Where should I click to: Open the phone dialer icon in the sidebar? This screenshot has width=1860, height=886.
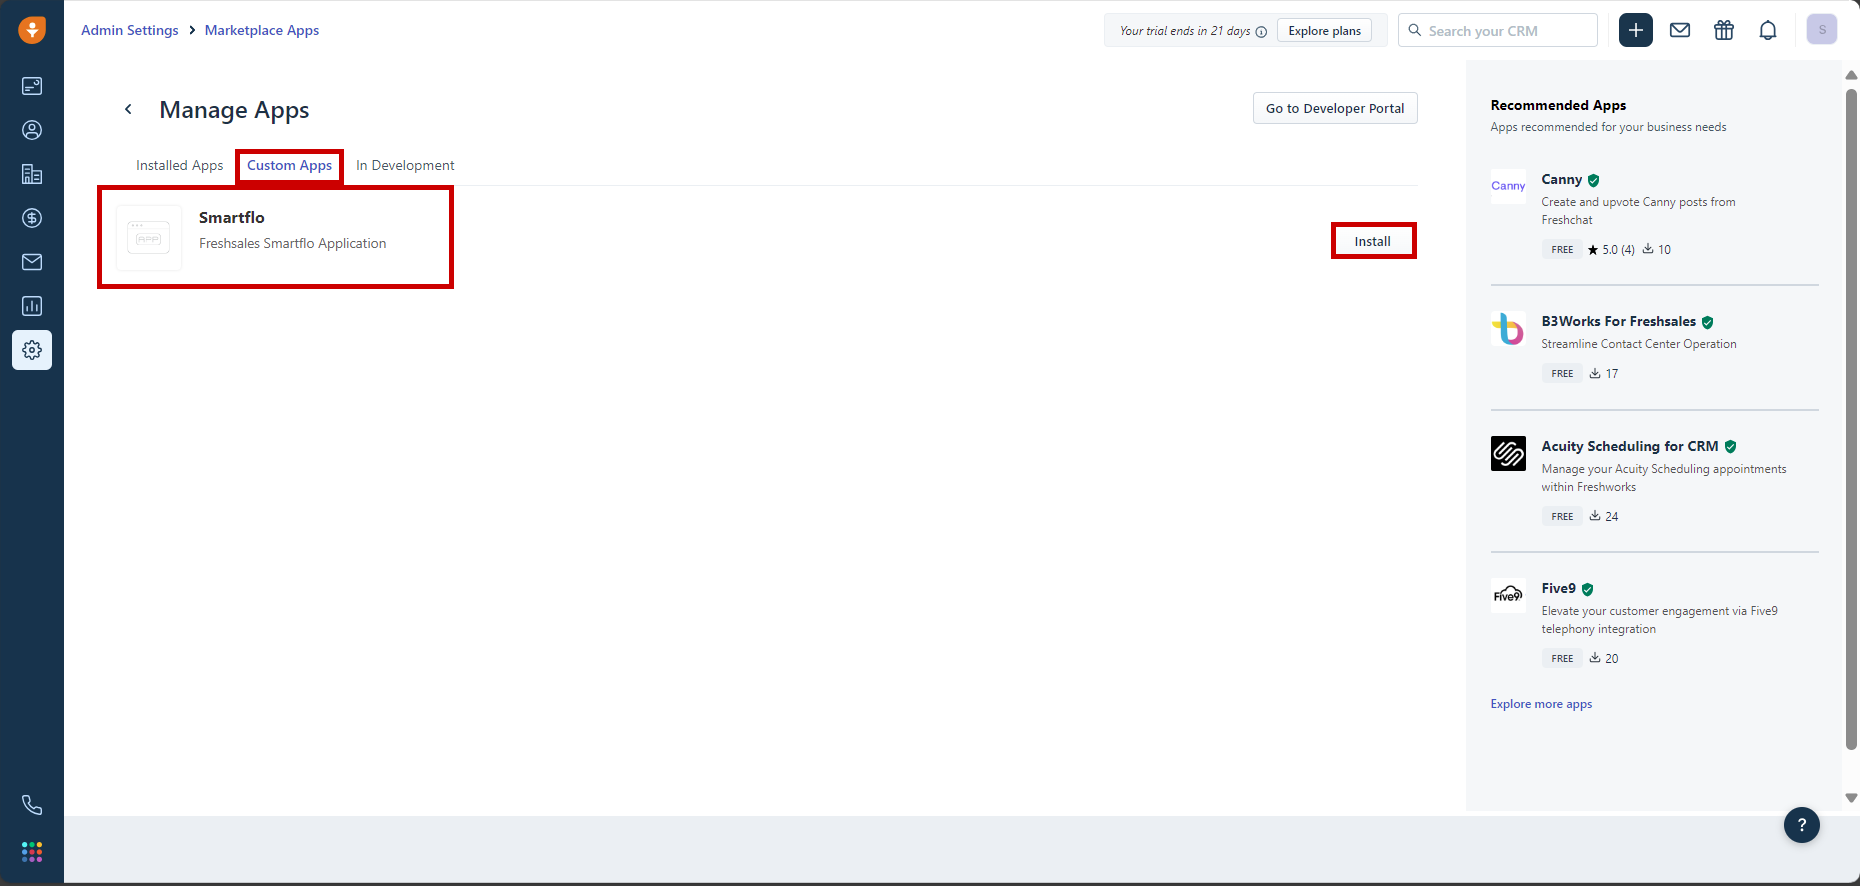click(32, 805)
